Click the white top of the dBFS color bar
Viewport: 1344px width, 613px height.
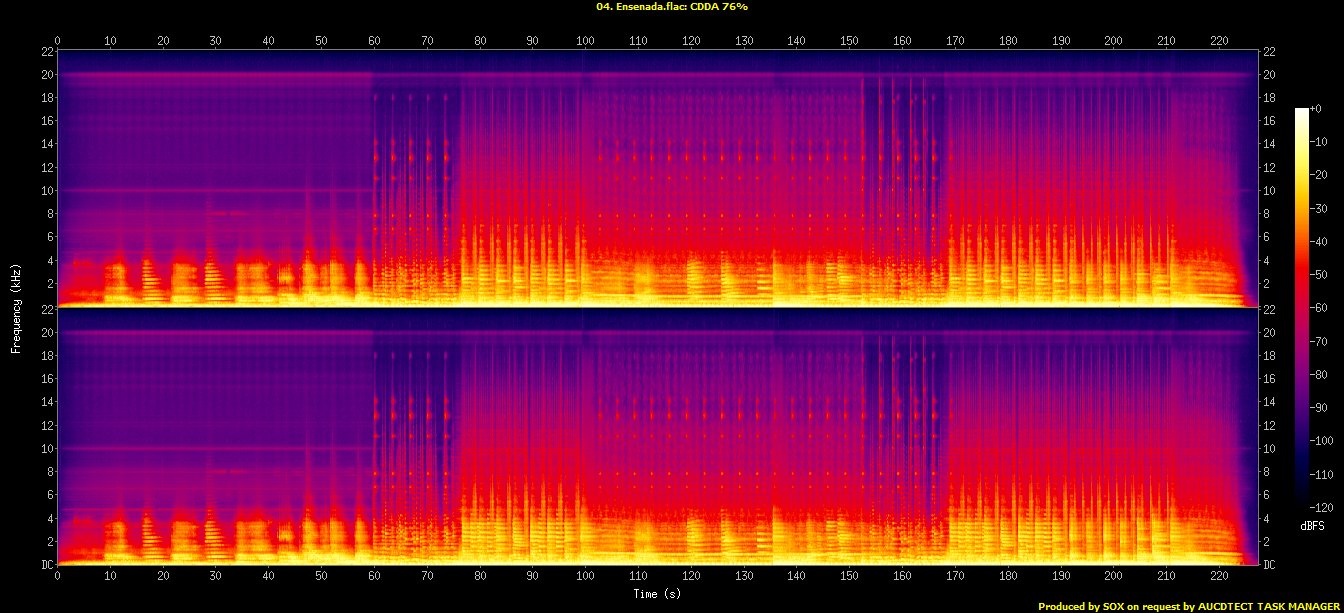[1301, 112]
